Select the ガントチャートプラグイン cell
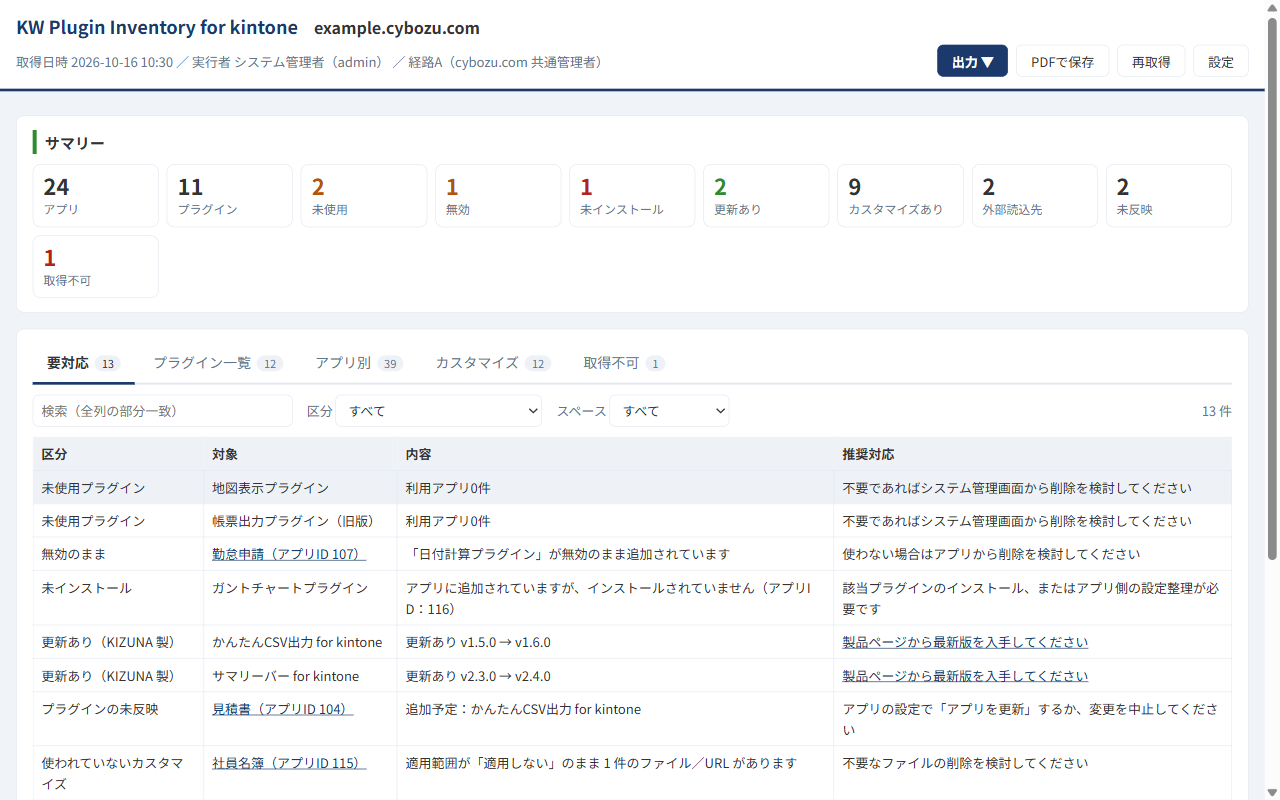Screen dimensions: 1280x800 point(300,598)
